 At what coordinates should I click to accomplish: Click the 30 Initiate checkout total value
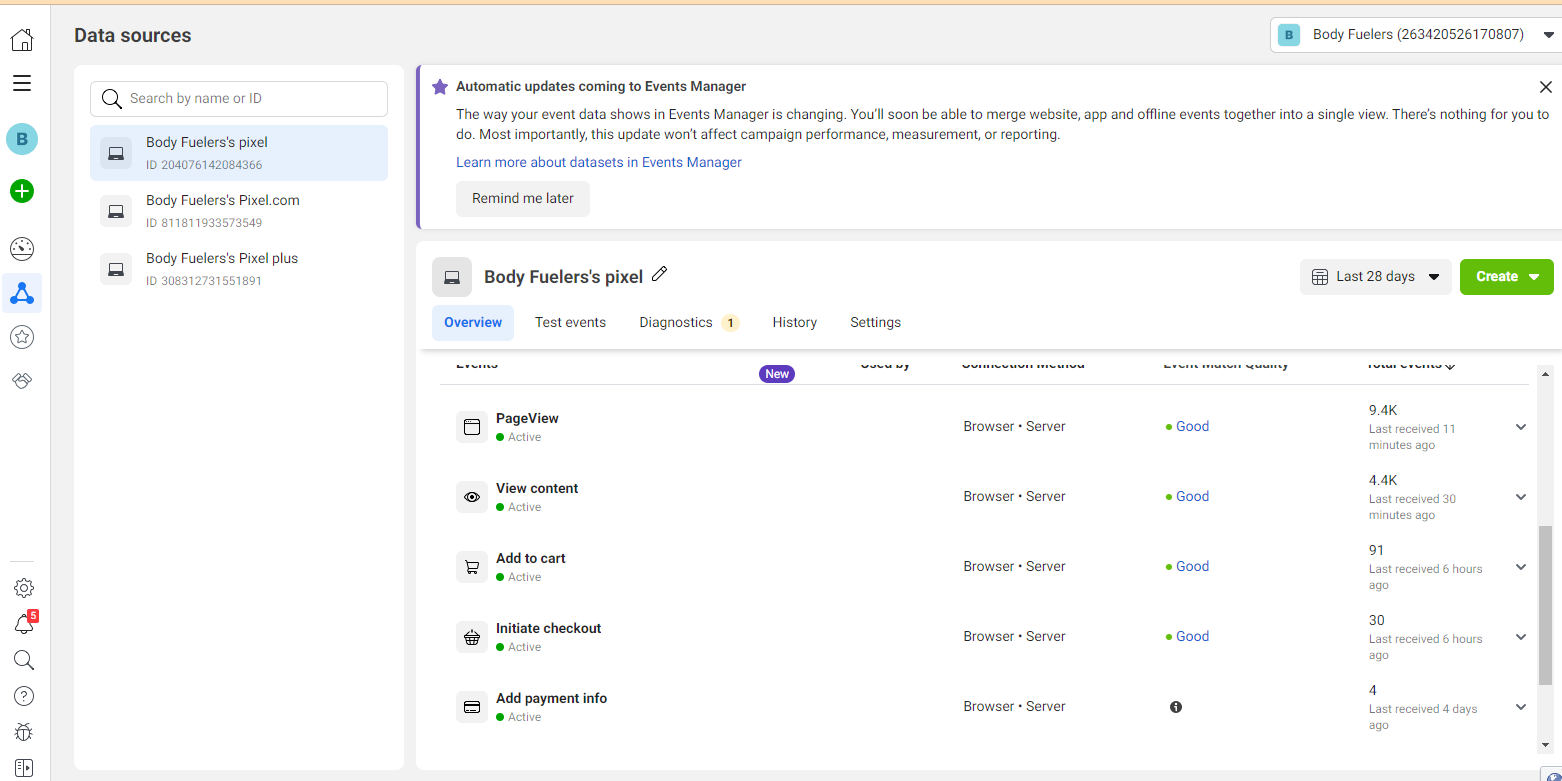coord(1377,620)
